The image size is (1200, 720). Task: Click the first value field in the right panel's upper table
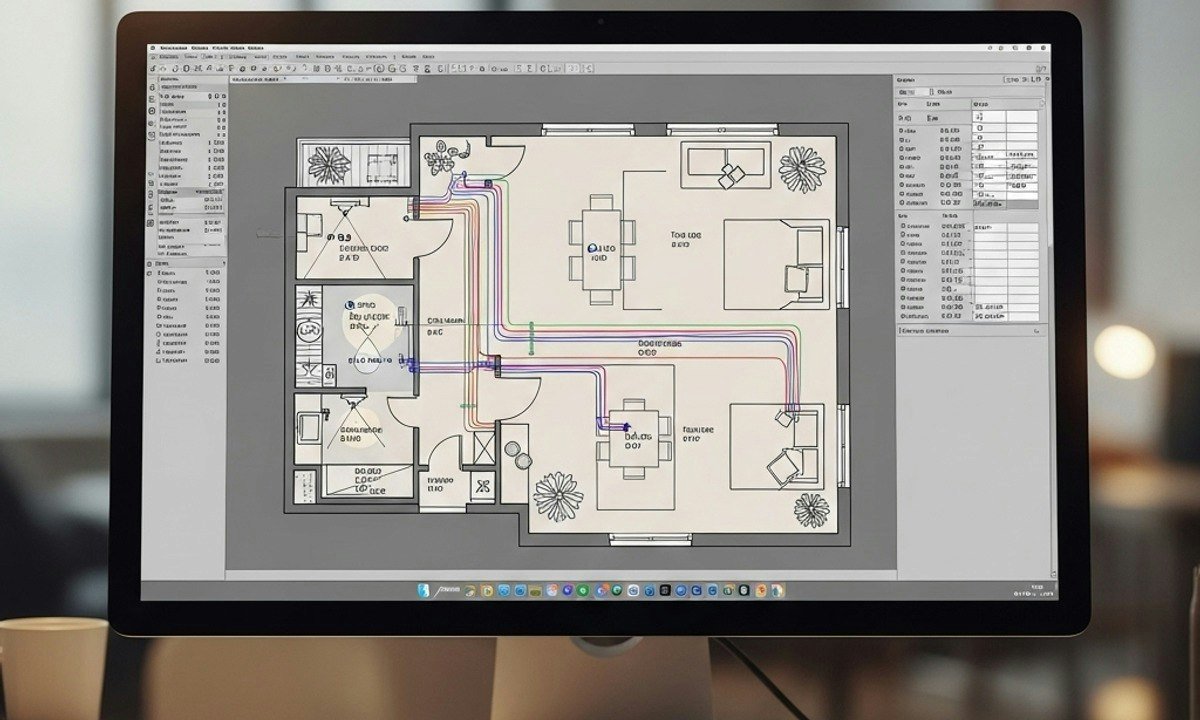point(988,117)
